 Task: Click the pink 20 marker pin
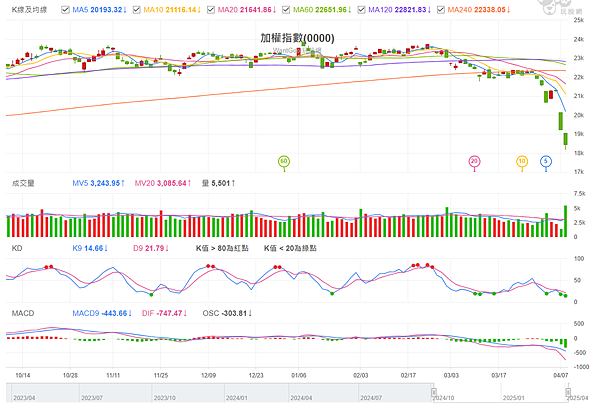click(474, 162)
